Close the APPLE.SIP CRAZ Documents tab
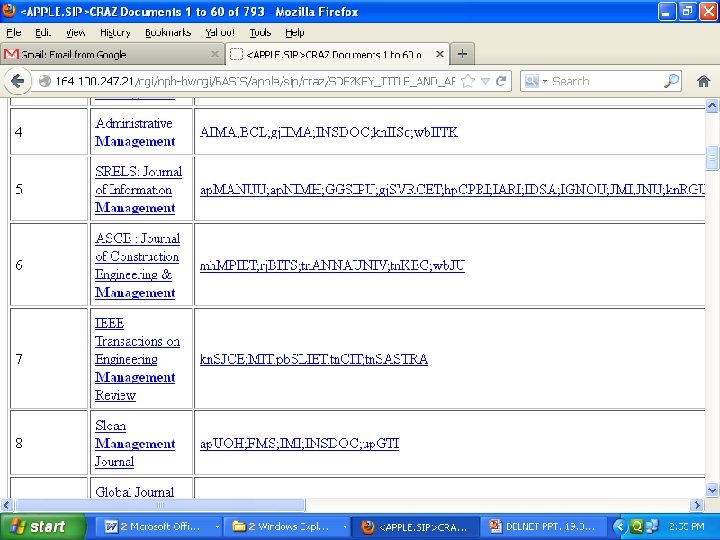 [x=439, y=54]
